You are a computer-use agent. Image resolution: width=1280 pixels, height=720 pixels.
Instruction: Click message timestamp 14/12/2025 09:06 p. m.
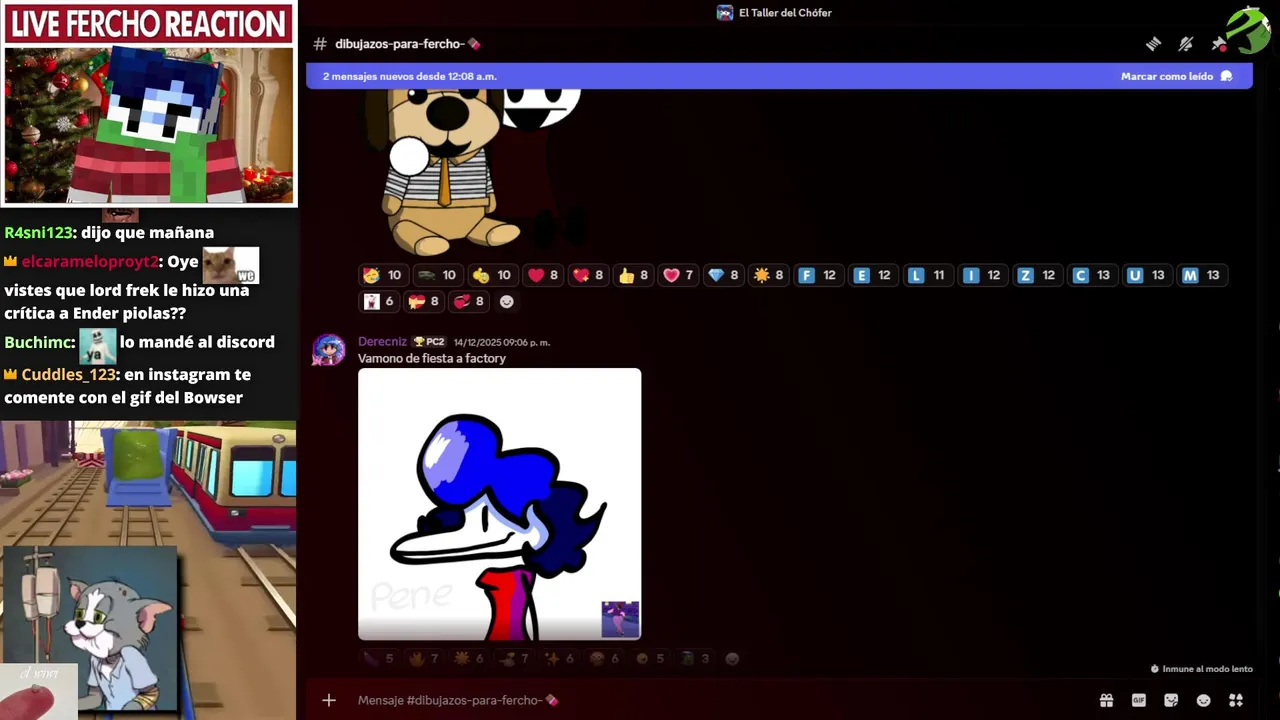pyautogui.click(x=502, y=342)
